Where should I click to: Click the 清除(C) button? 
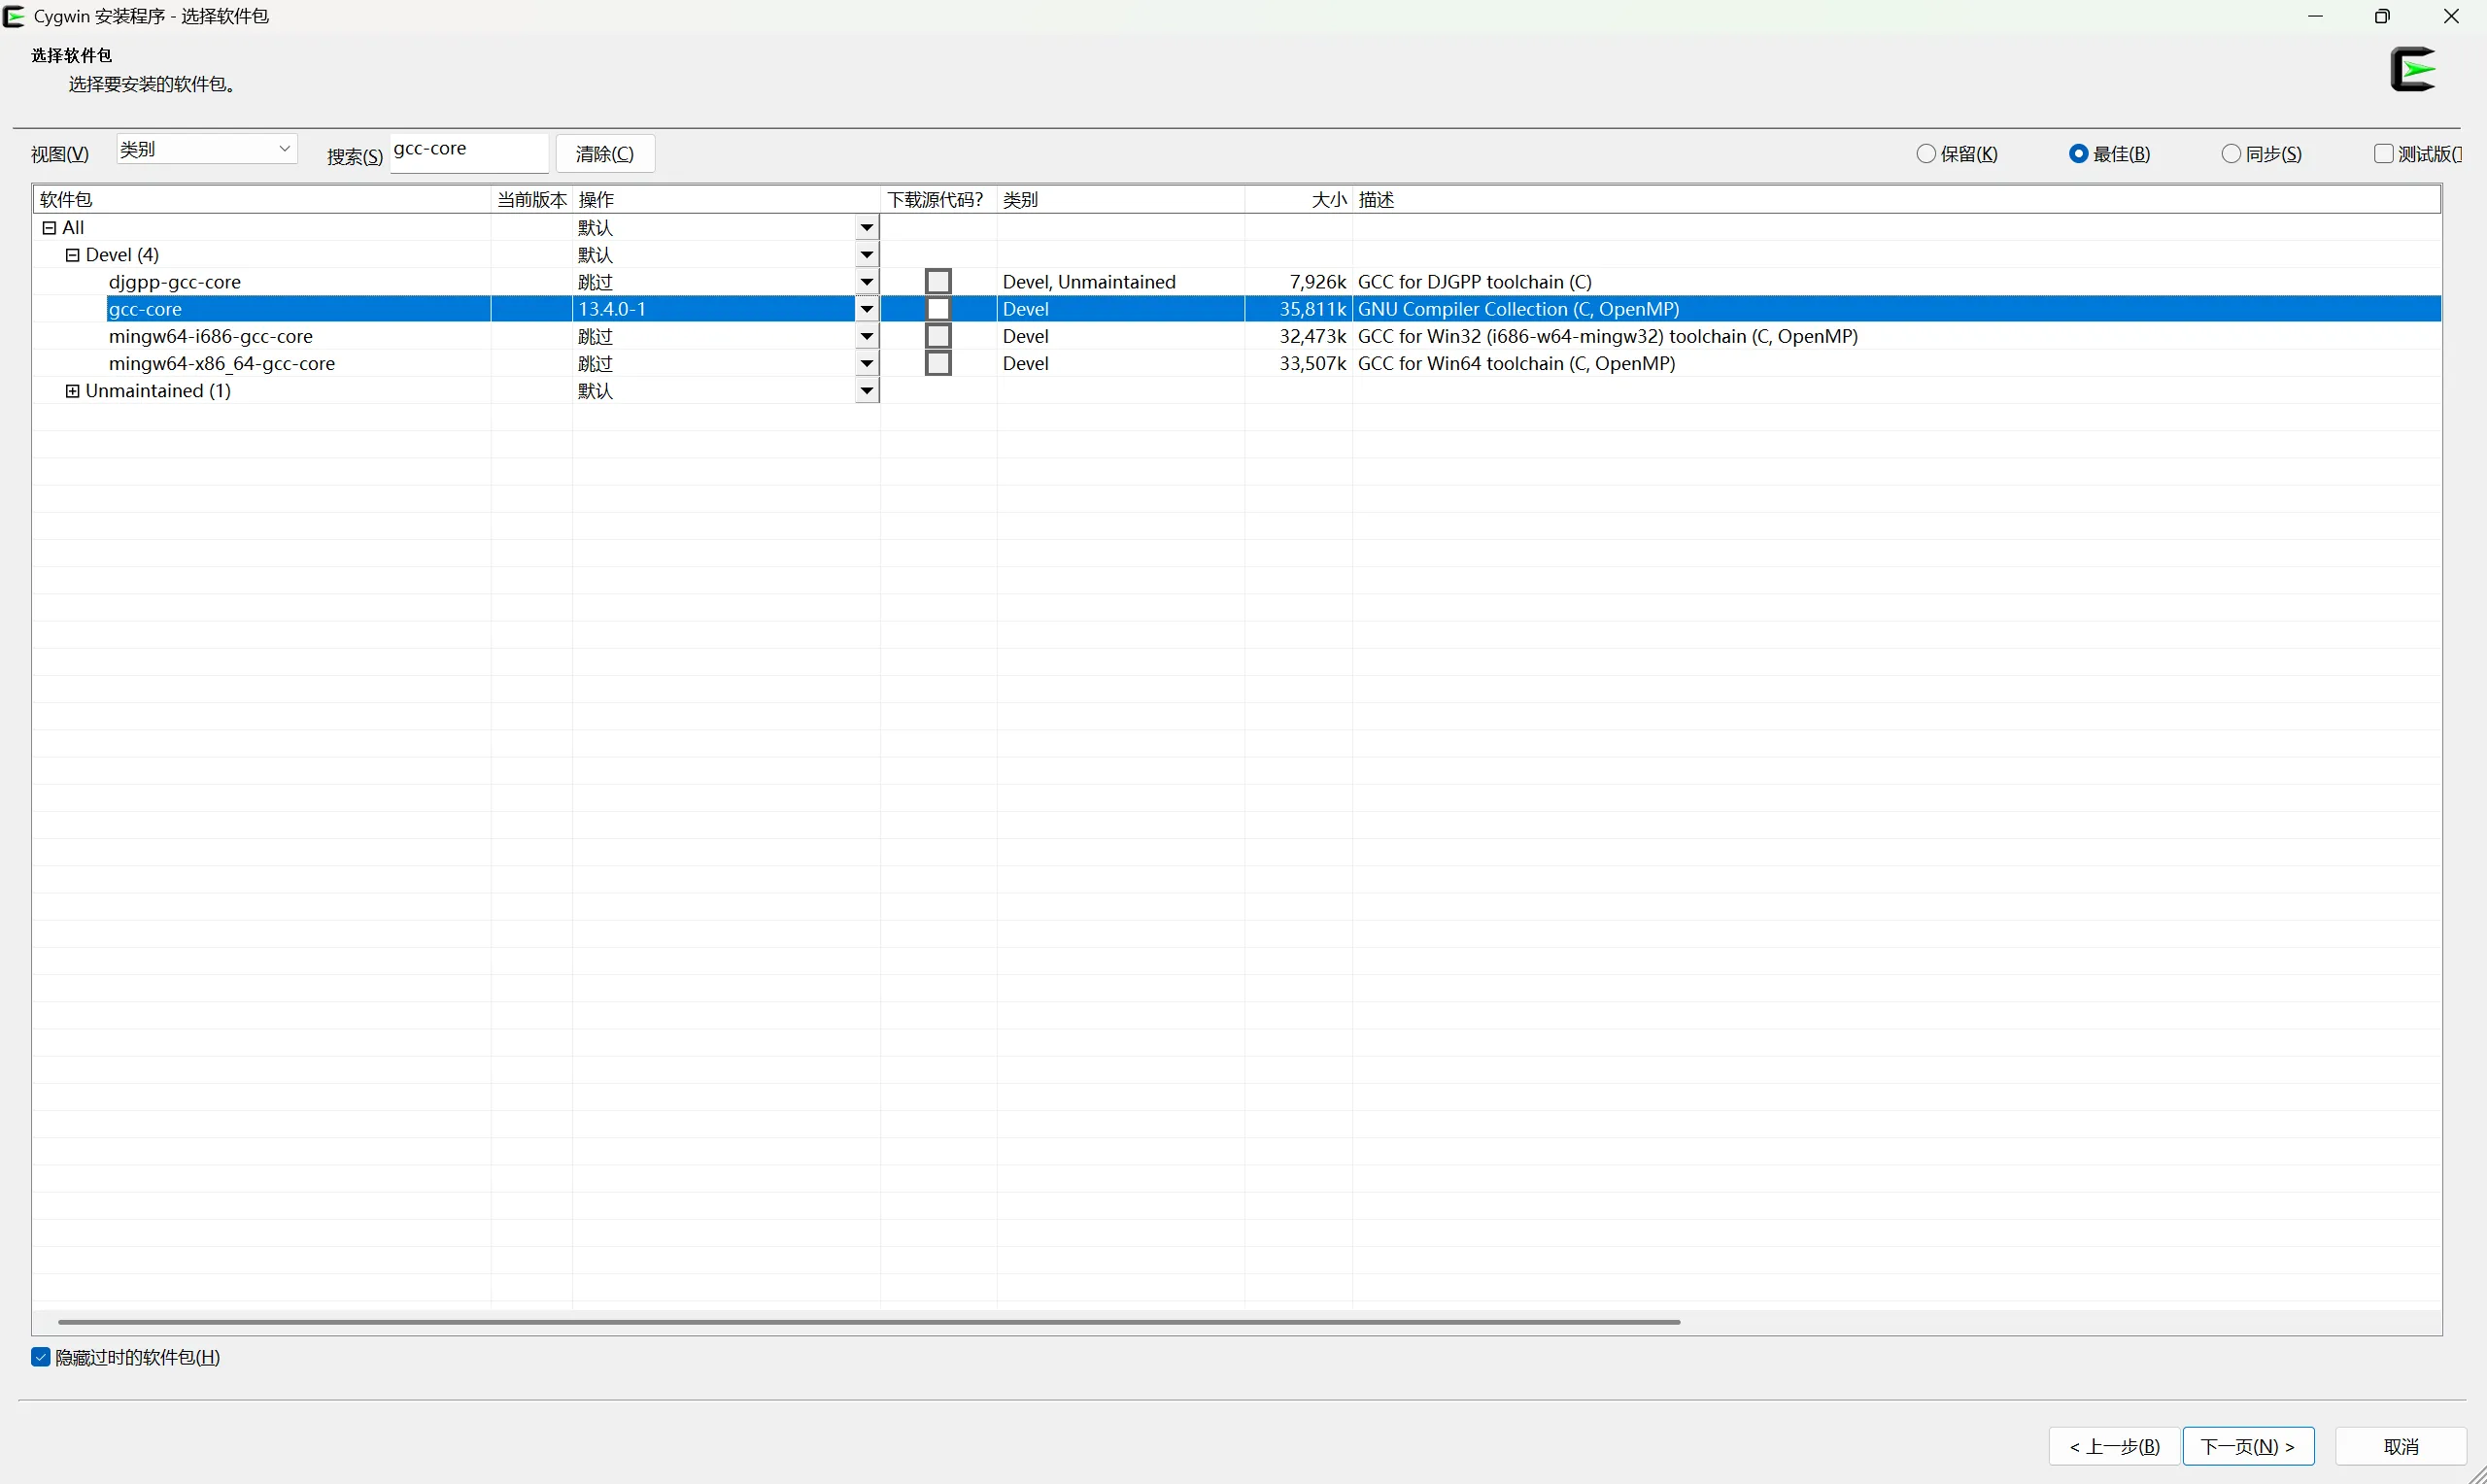pyautogui.click(x=605, y=154)
